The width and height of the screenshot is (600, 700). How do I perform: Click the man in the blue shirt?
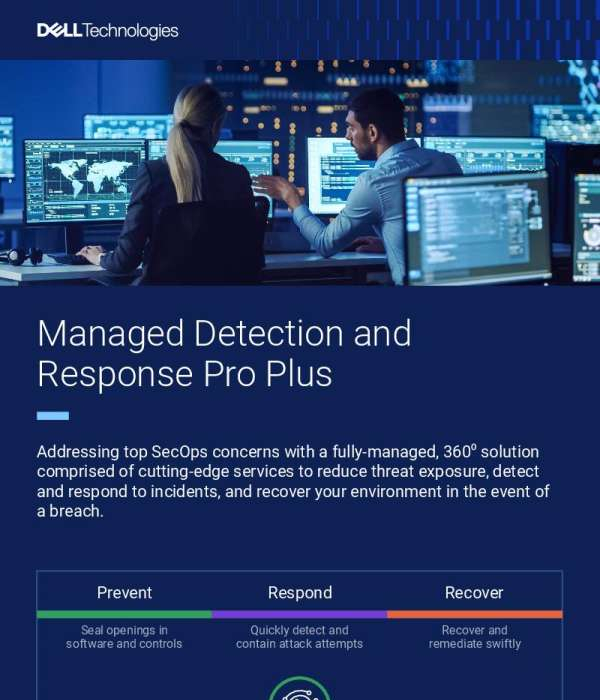click(385, 180)
